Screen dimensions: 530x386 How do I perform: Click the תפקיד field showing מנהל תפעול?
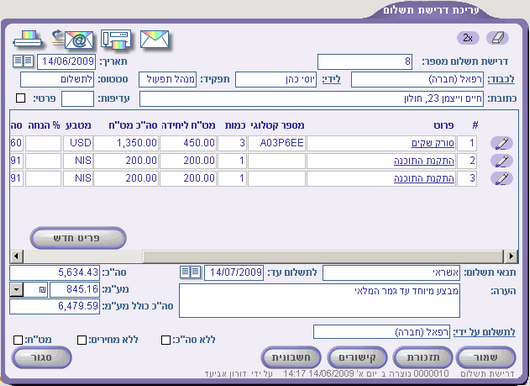[x=168, y=80]
